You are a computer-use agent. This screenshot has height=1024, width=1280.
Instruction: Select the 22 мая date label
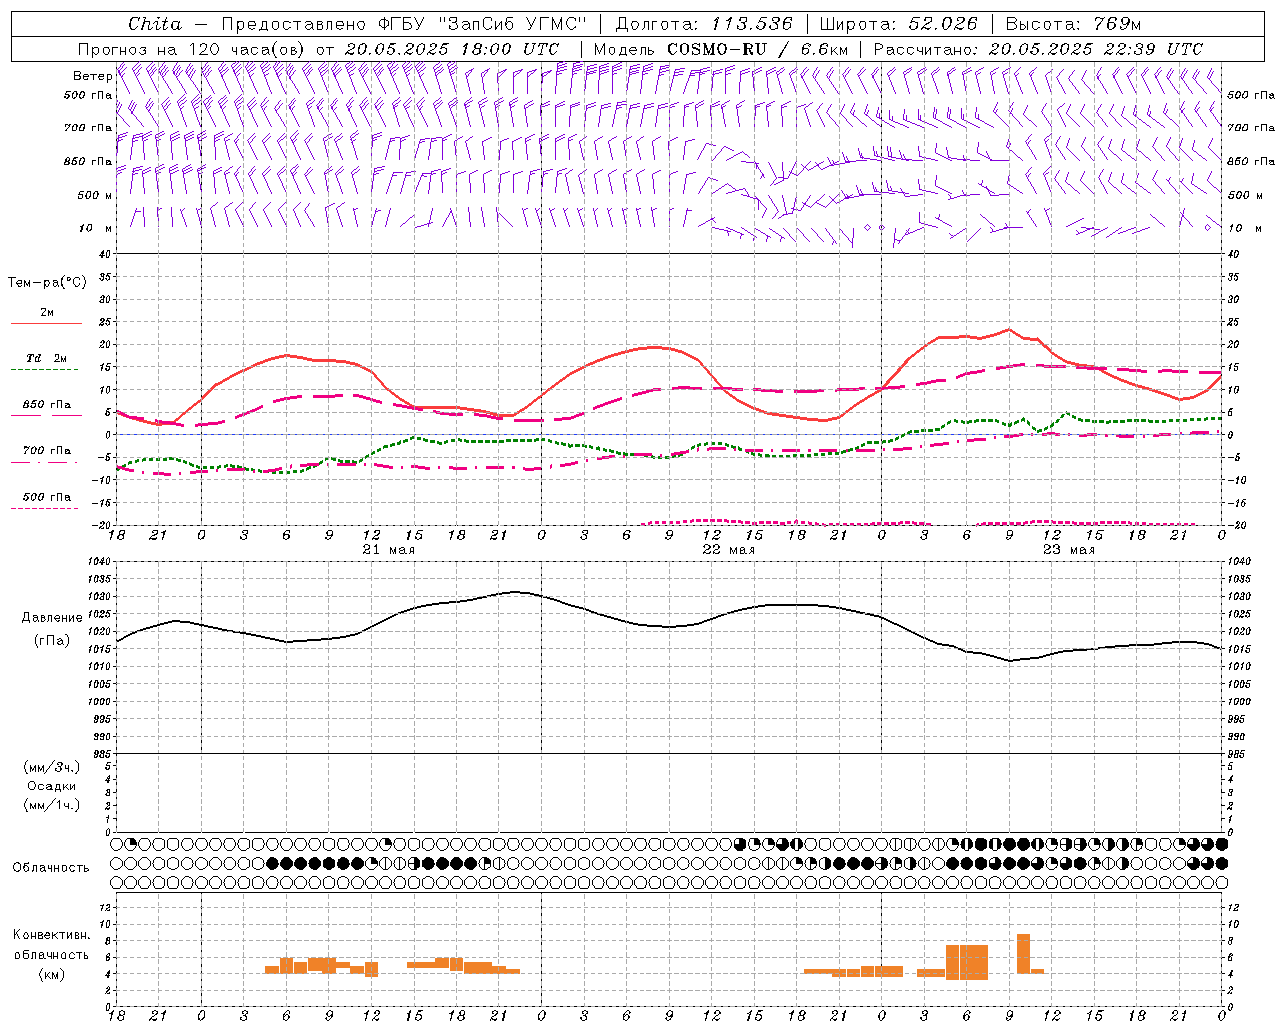(728, 550)
